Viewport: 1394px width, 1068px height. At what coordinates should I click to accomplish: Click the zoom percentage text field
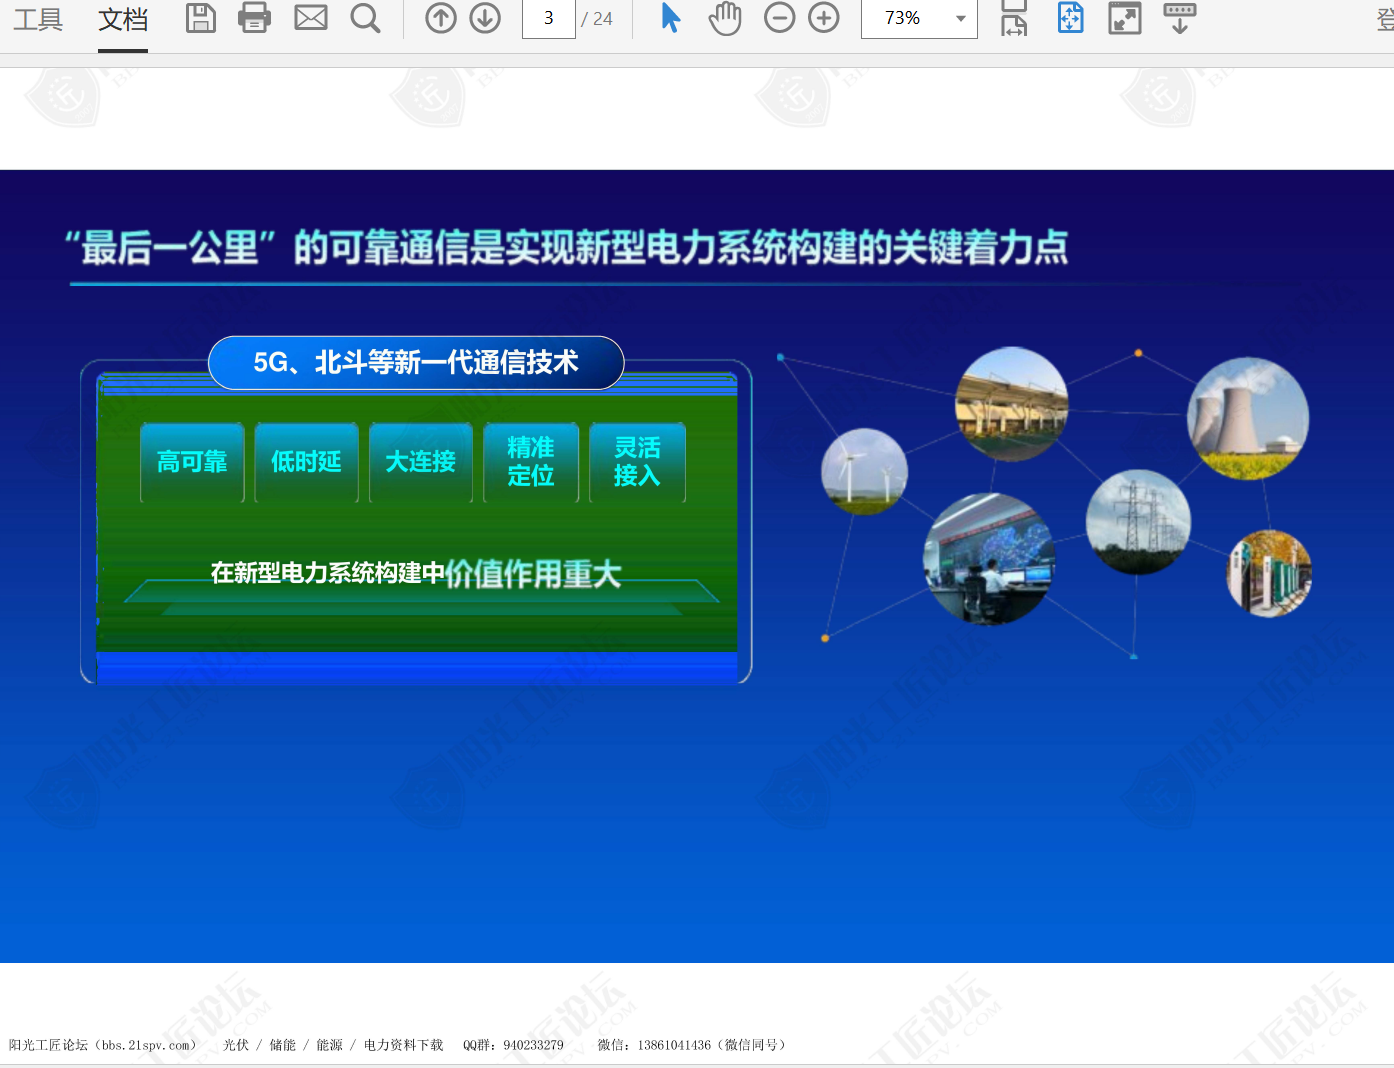click(904, 18)
